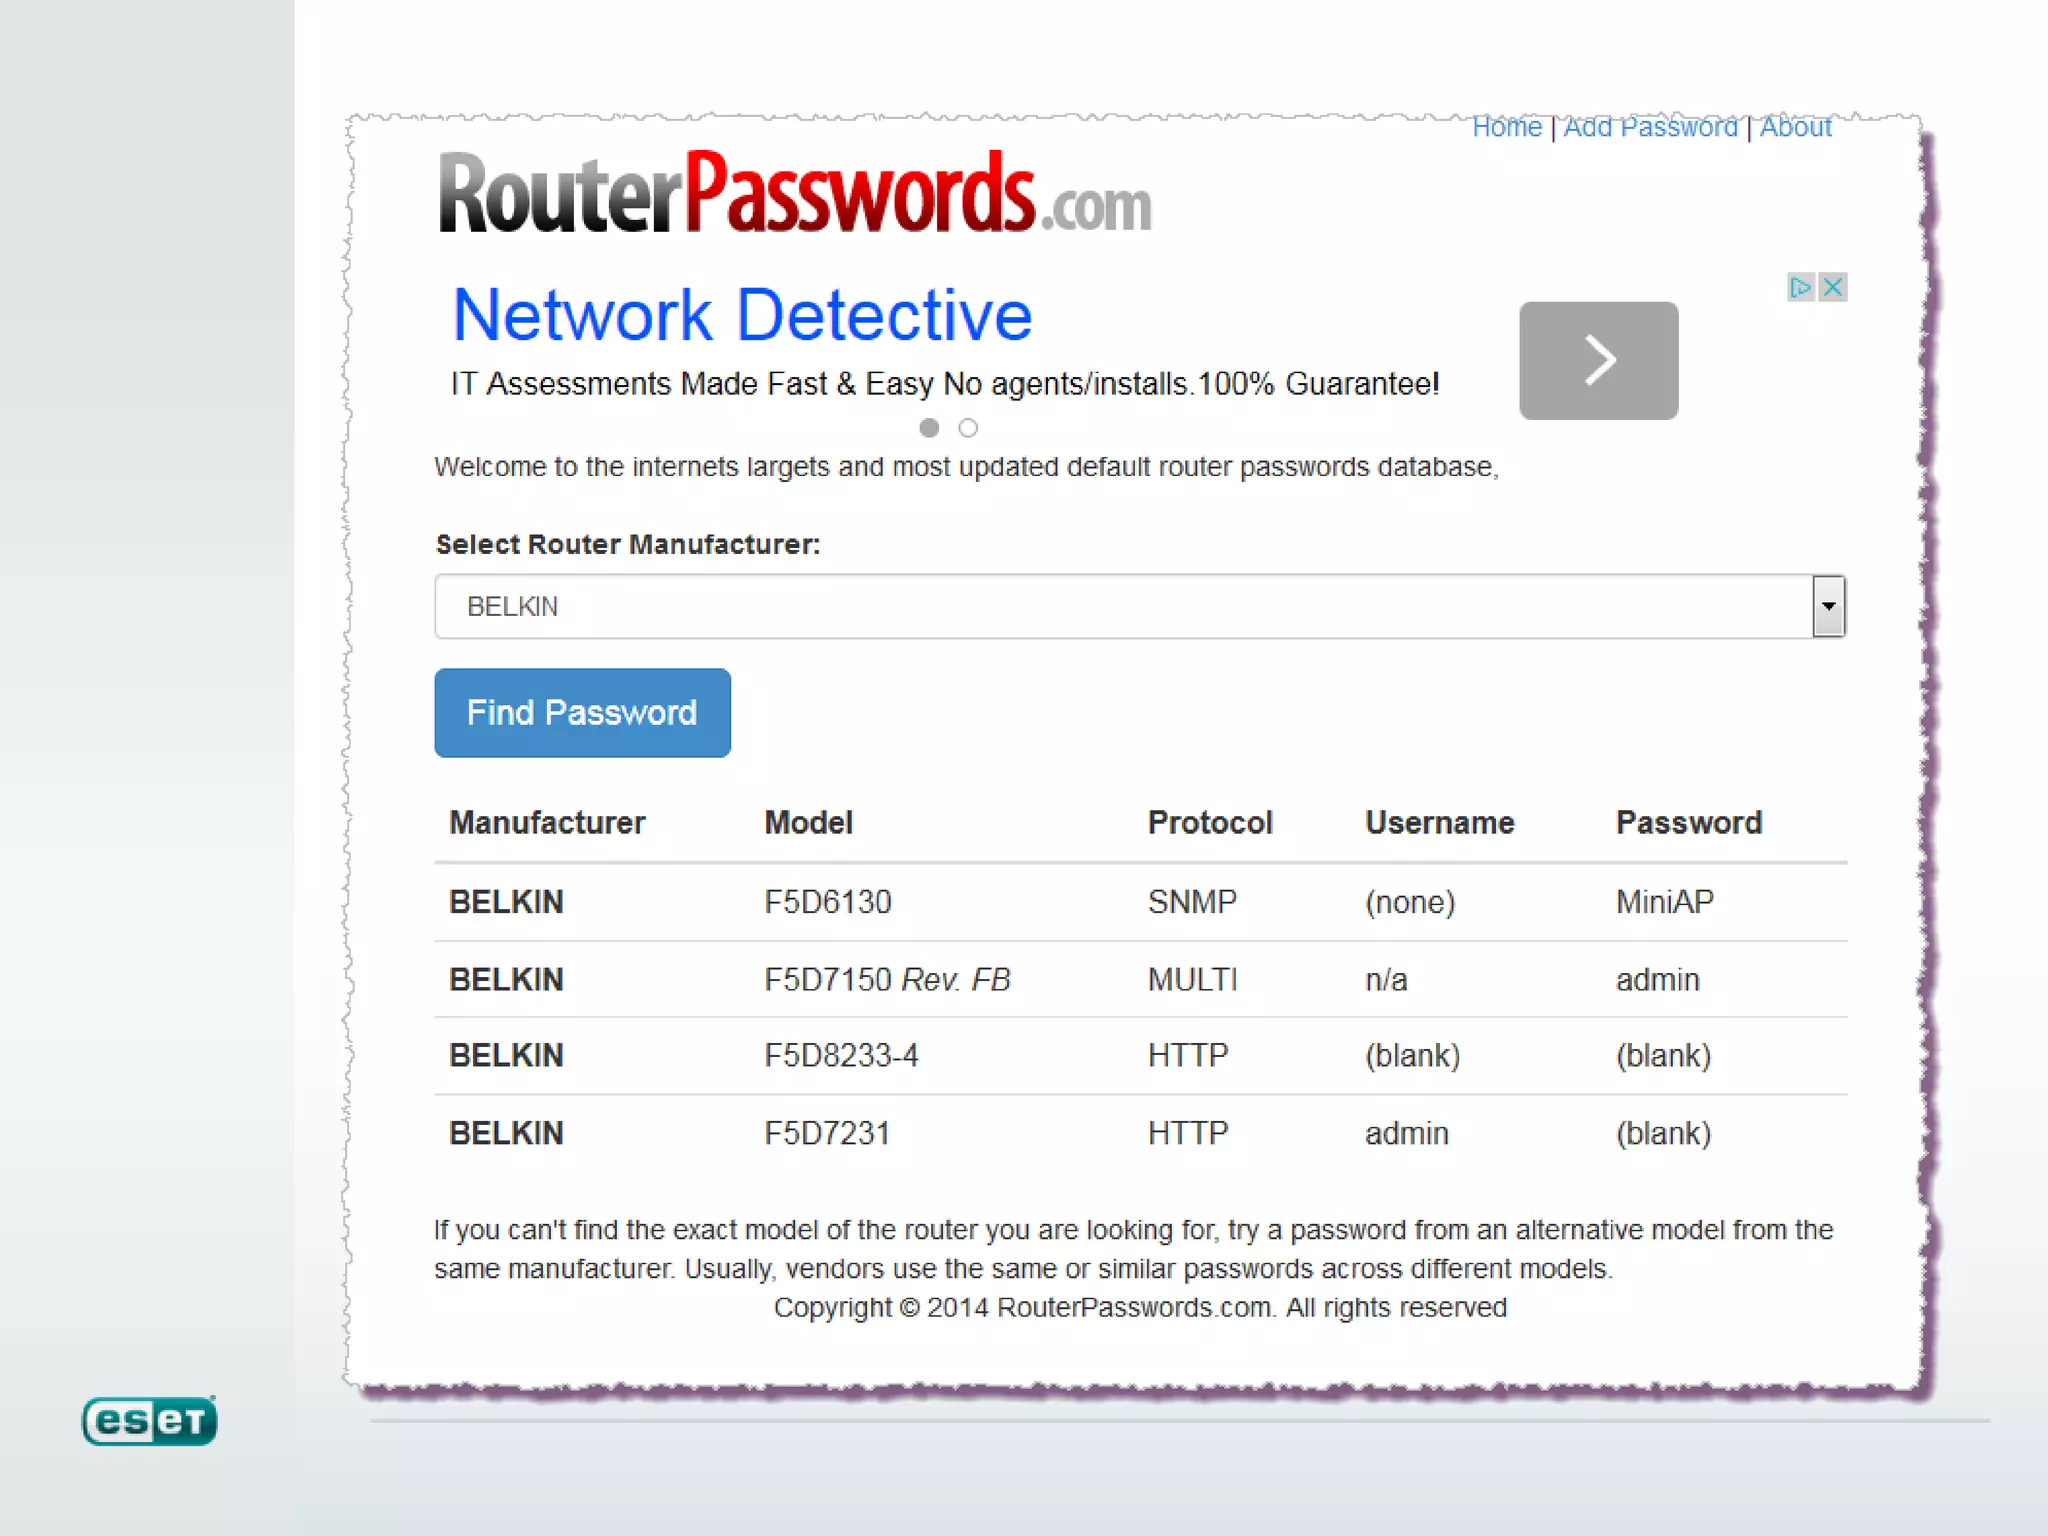Open the Network Detective ad headline
The height and width of the screenshot is (1536, 2048).
pyautogui.click(x=743, y=315)
